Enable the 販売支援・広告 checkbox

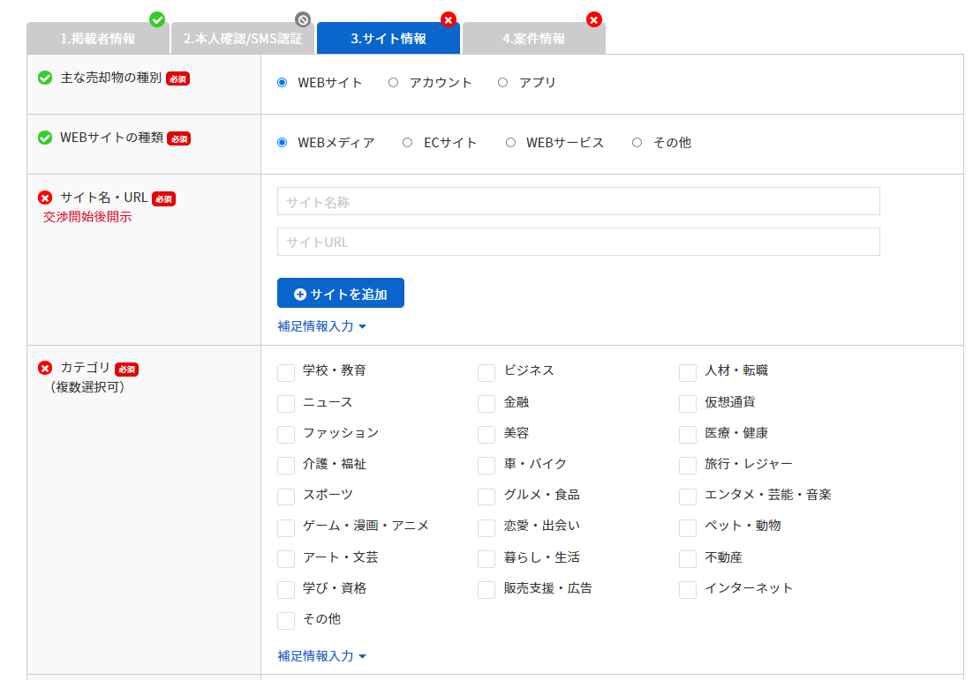[486, 590]
